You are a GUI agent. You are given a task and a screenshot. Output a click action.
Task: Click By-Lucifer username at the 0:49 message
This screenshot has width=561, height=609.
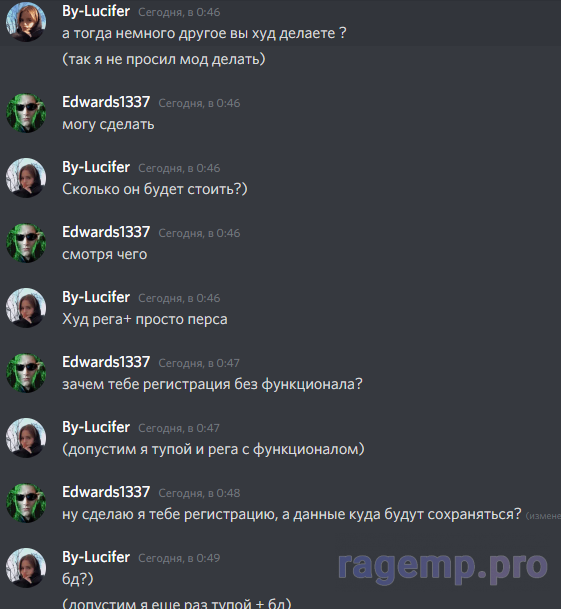click(x=96, y=557)
